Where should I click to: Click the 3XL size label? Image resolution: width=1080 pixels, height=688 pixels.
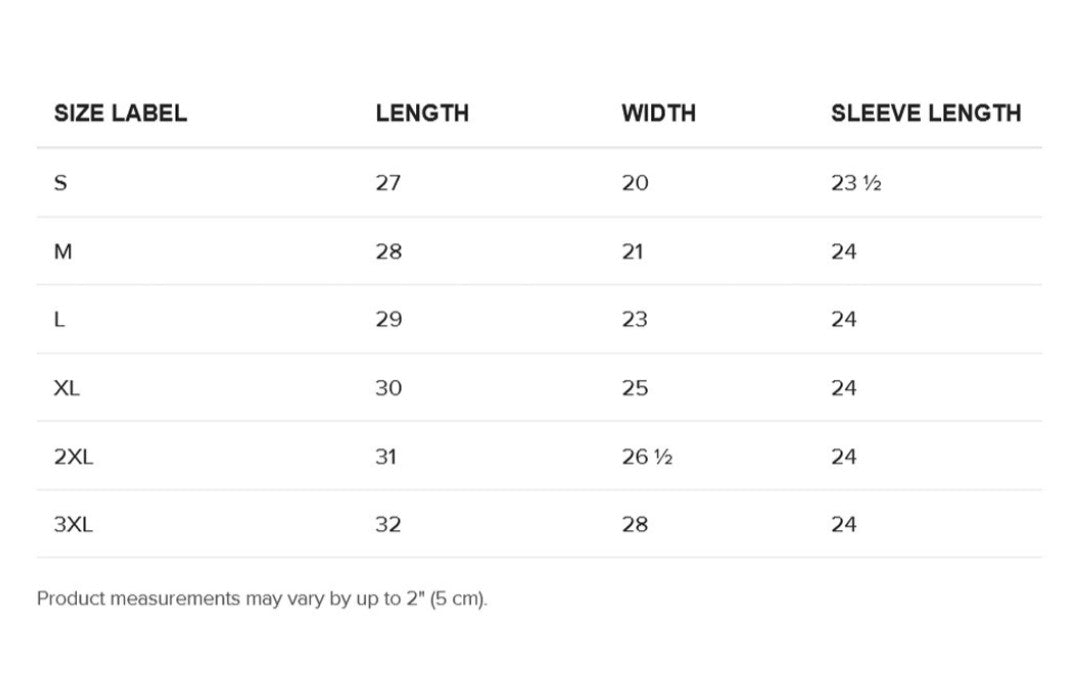click(x=74, y=524)
